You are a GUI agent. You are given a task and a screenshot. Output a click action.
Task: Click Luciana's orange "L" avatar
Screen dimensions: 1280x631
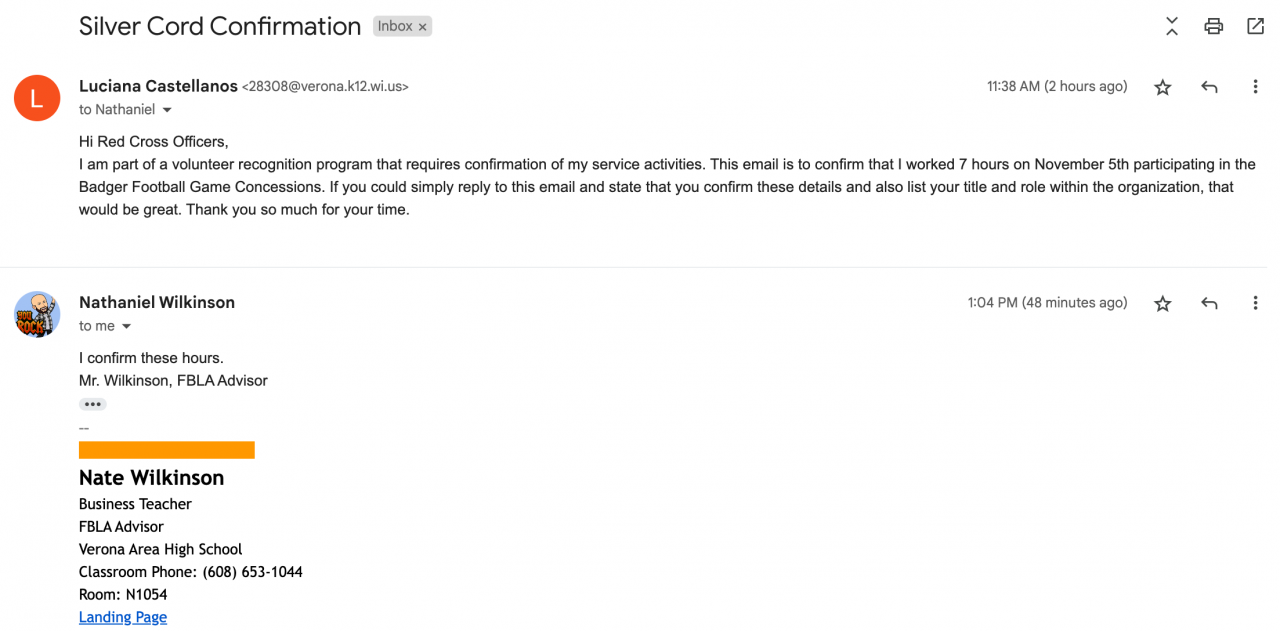(x=37, y=98)
